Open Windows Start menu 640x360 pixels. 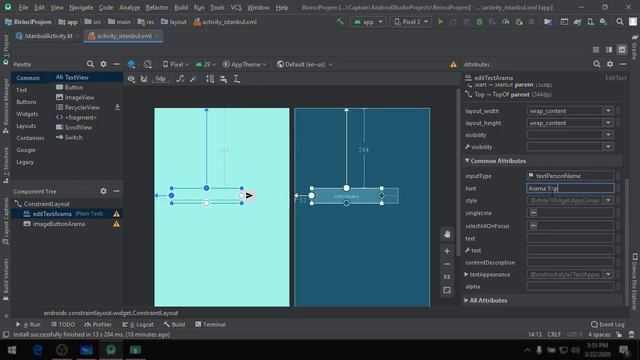(12, 350)
